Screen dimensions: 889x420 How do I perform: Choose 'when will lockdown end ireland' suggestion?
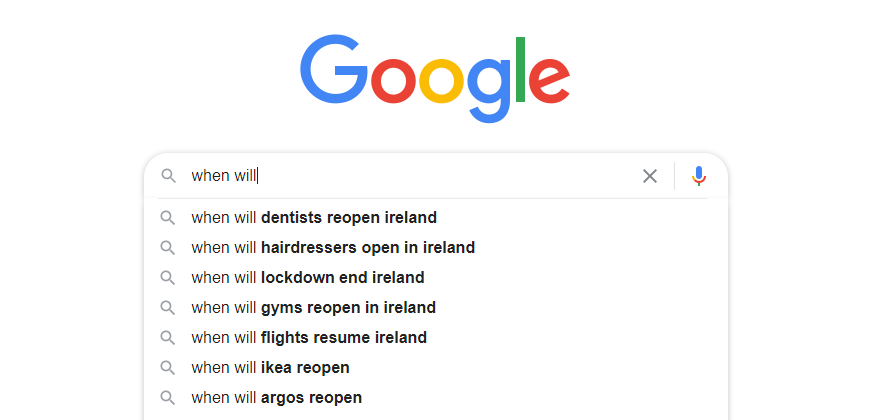coord(435,278)
